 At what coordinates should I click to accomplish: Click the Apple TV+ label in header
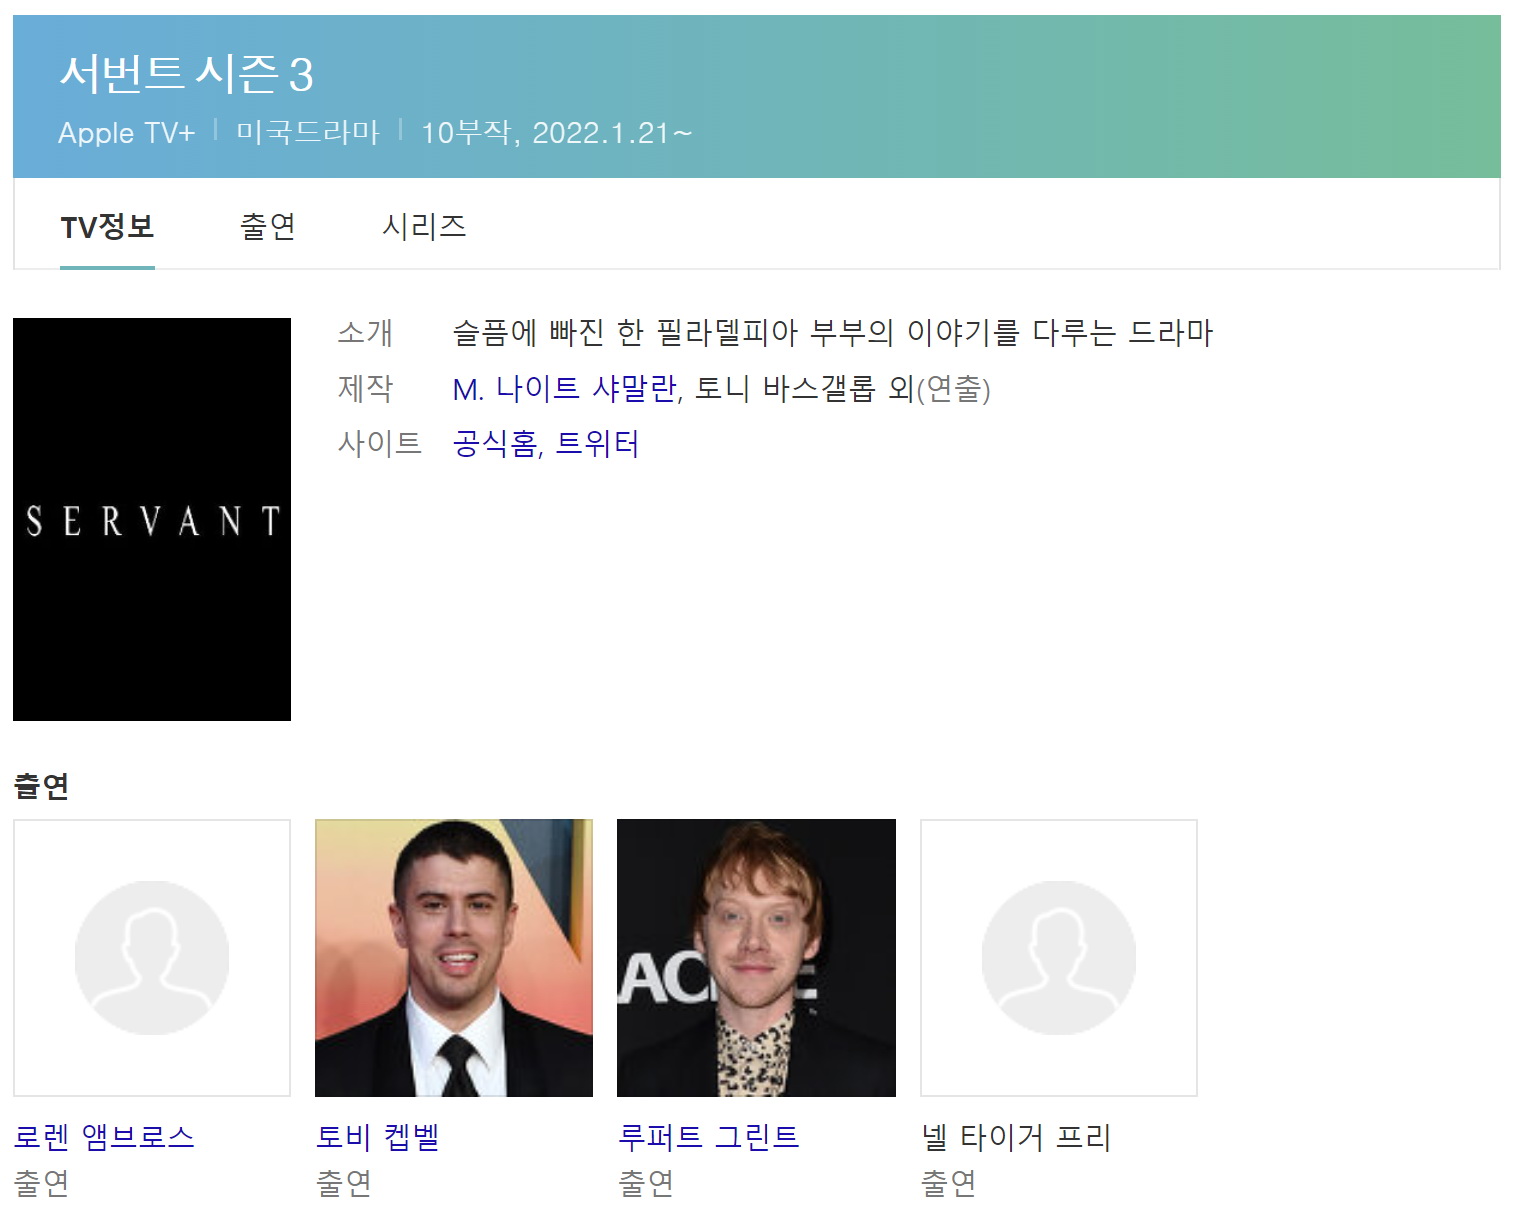pos(126,133)
